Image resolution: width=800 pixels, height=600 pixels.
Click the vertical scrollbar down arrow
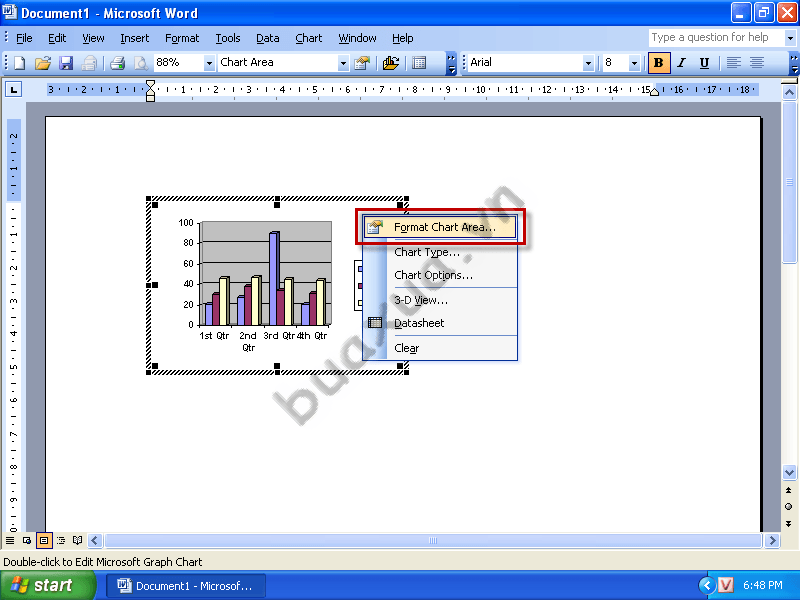tap(789, 472)
